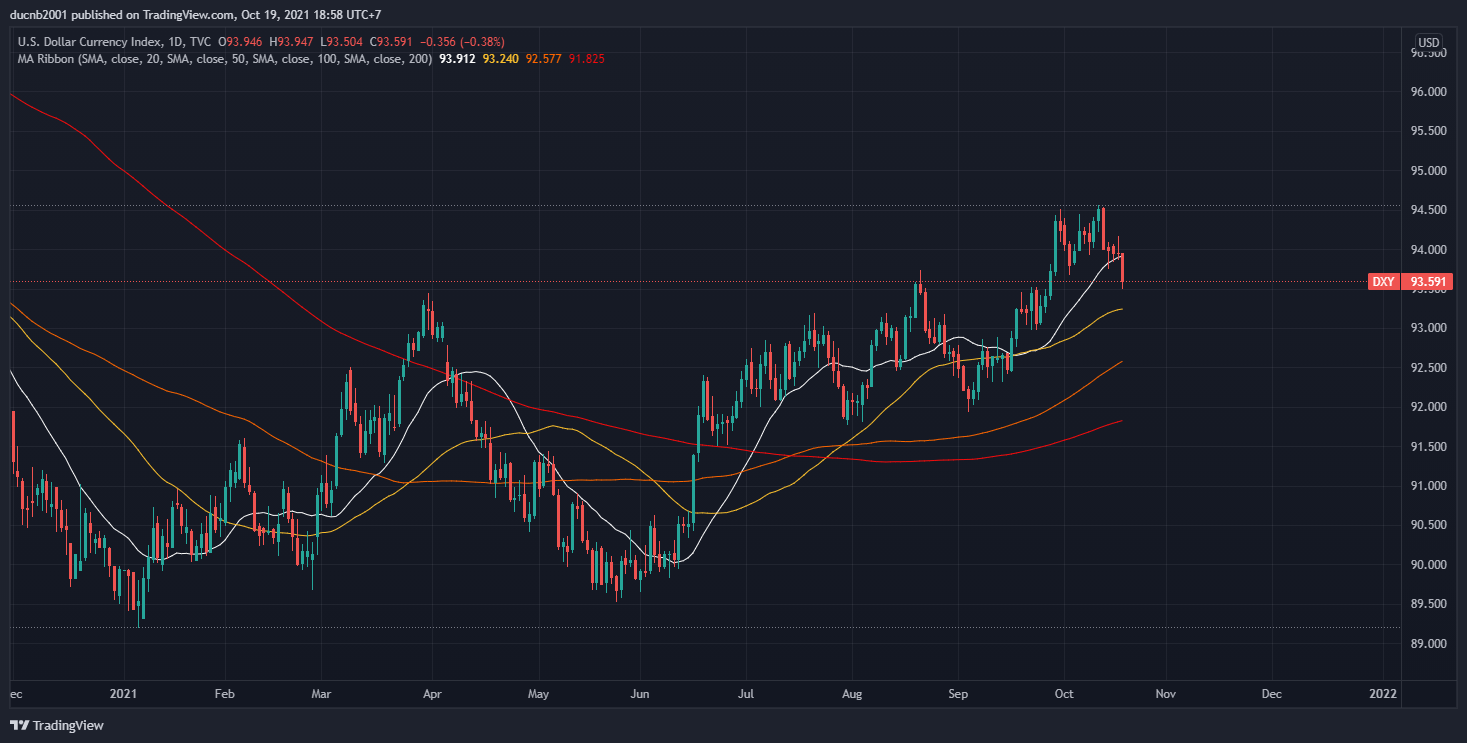Click the 2021 label on time axis
The height and width of the screenshot is (743, 1467).
[x=124, y=693]
